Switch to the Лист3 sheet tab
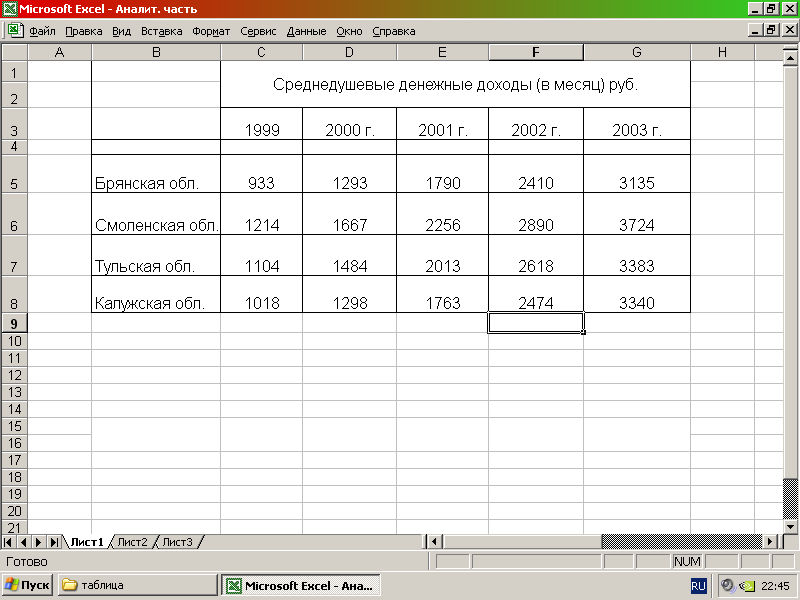The image size is (800, 600). pos(178,542)
